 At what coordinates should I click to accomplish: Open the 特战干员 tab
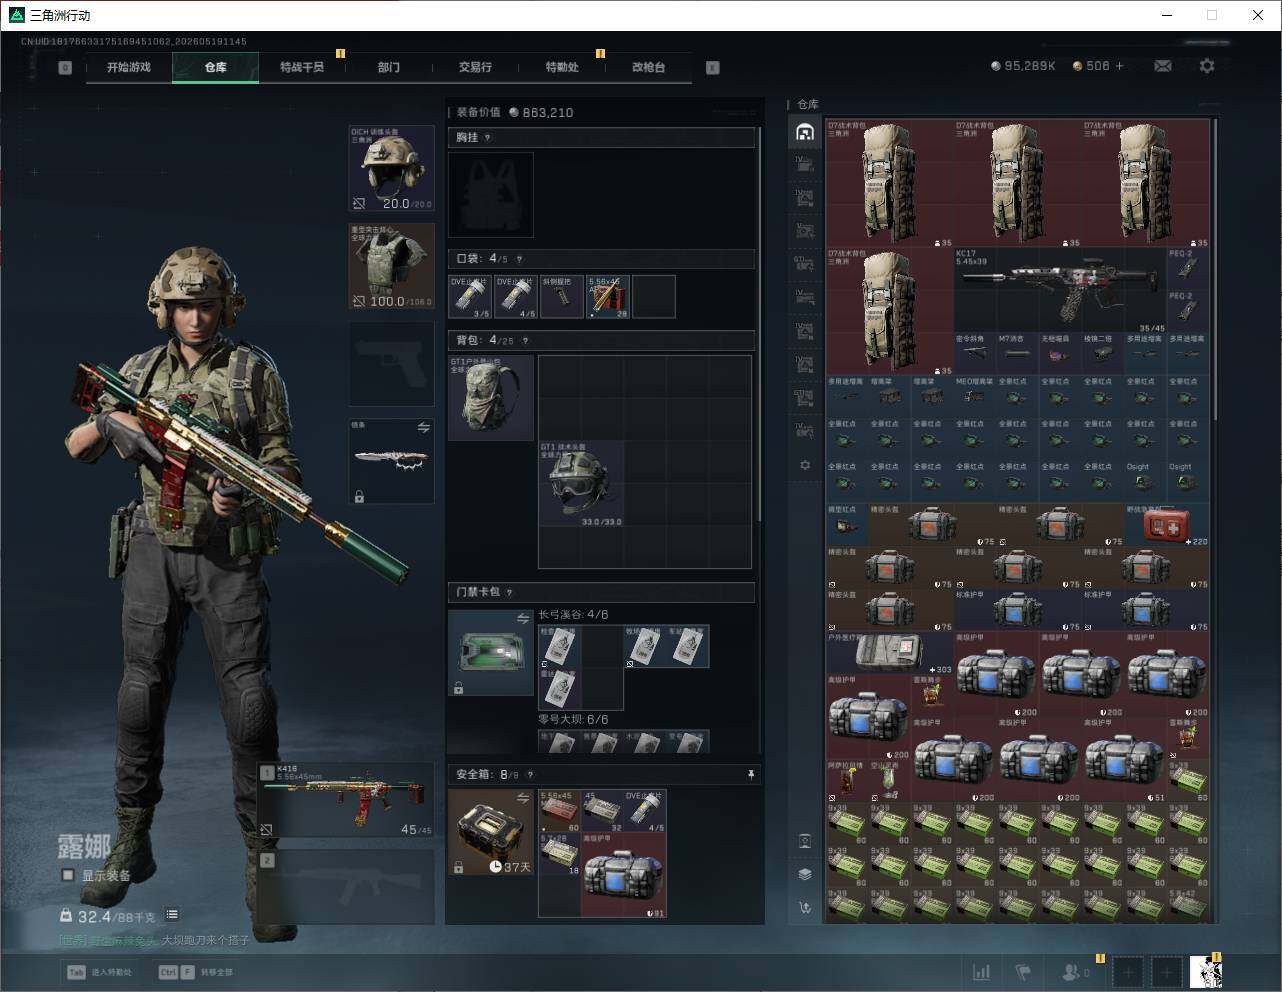tap(302, 67)
